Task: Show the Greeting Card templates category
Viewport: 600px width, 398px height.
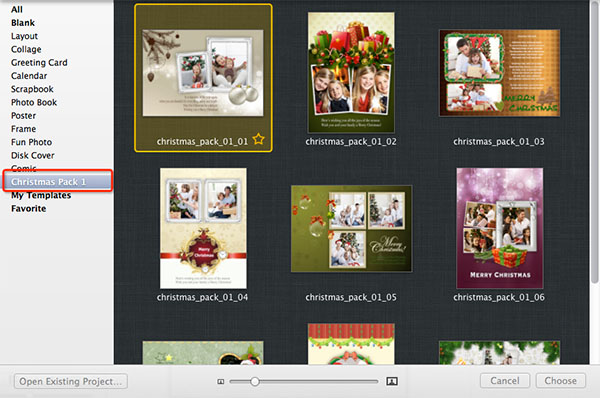Action: [x=39, y=62]
